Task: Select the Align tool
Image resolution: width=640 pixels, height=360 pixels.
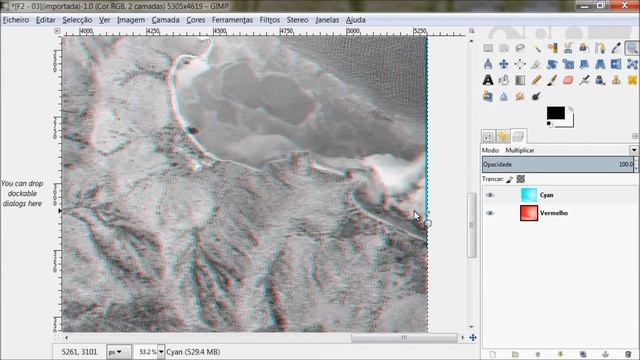Action: [520, 64]
